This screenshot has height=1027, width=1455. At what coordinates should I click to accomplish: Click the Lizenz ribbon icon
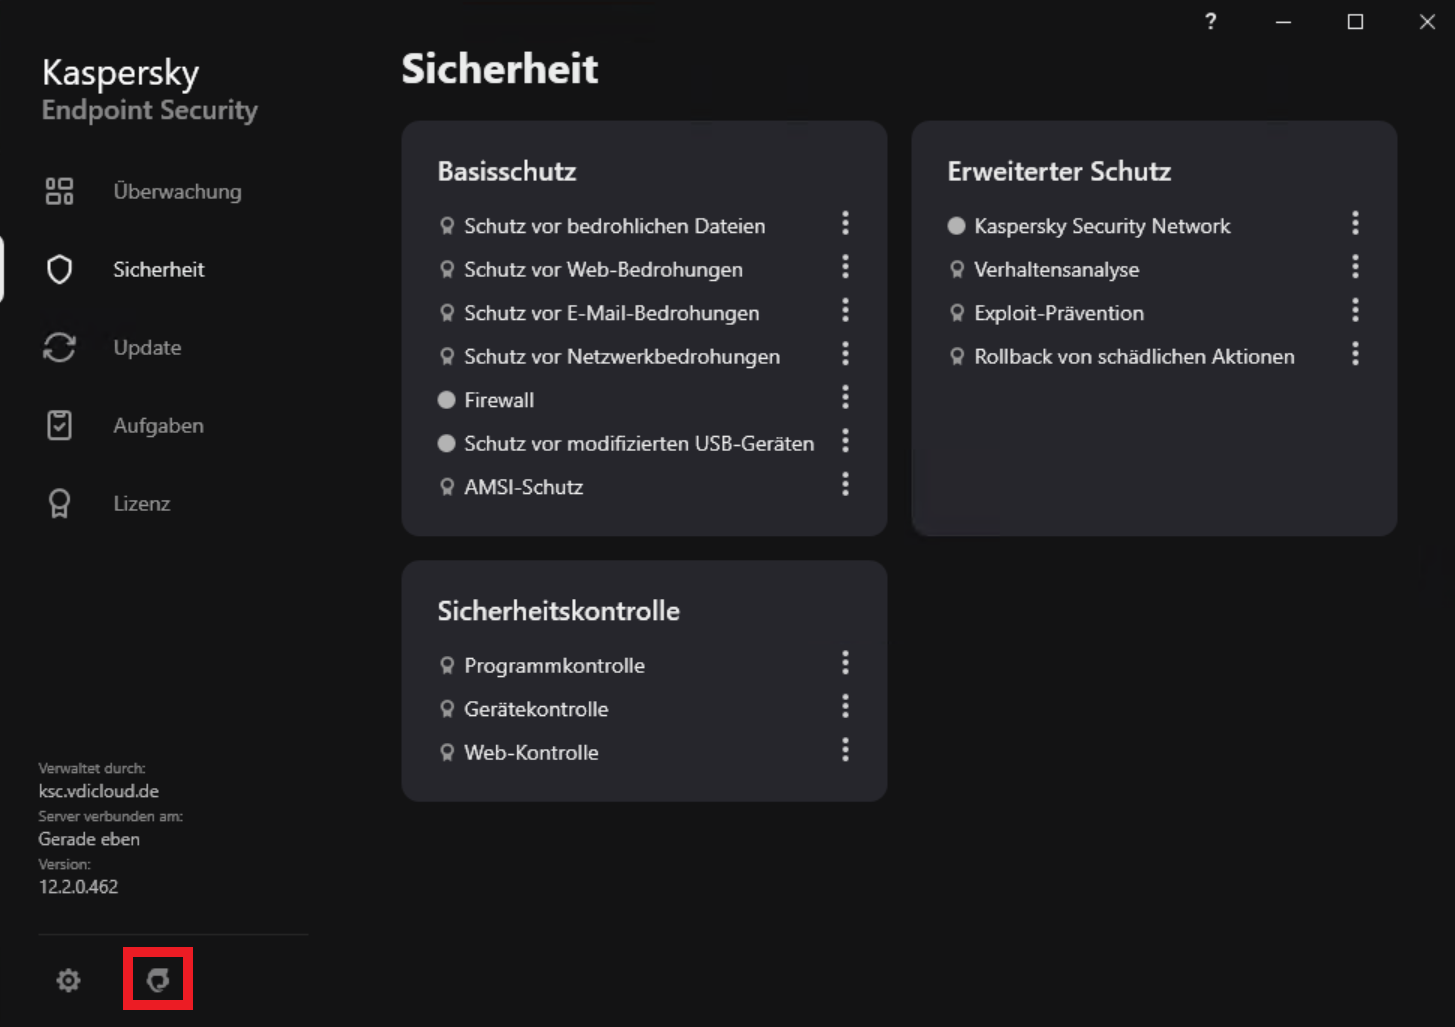pyautogui.click(x=60, y=503)
